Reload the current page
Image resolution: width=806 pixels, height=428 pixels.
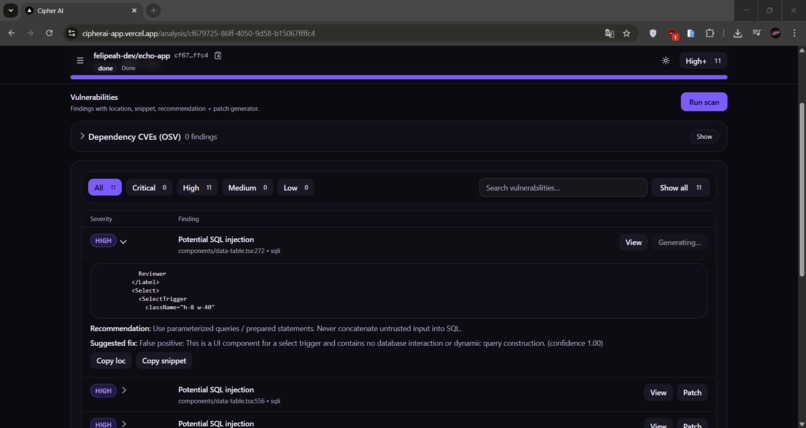[49, 33]
